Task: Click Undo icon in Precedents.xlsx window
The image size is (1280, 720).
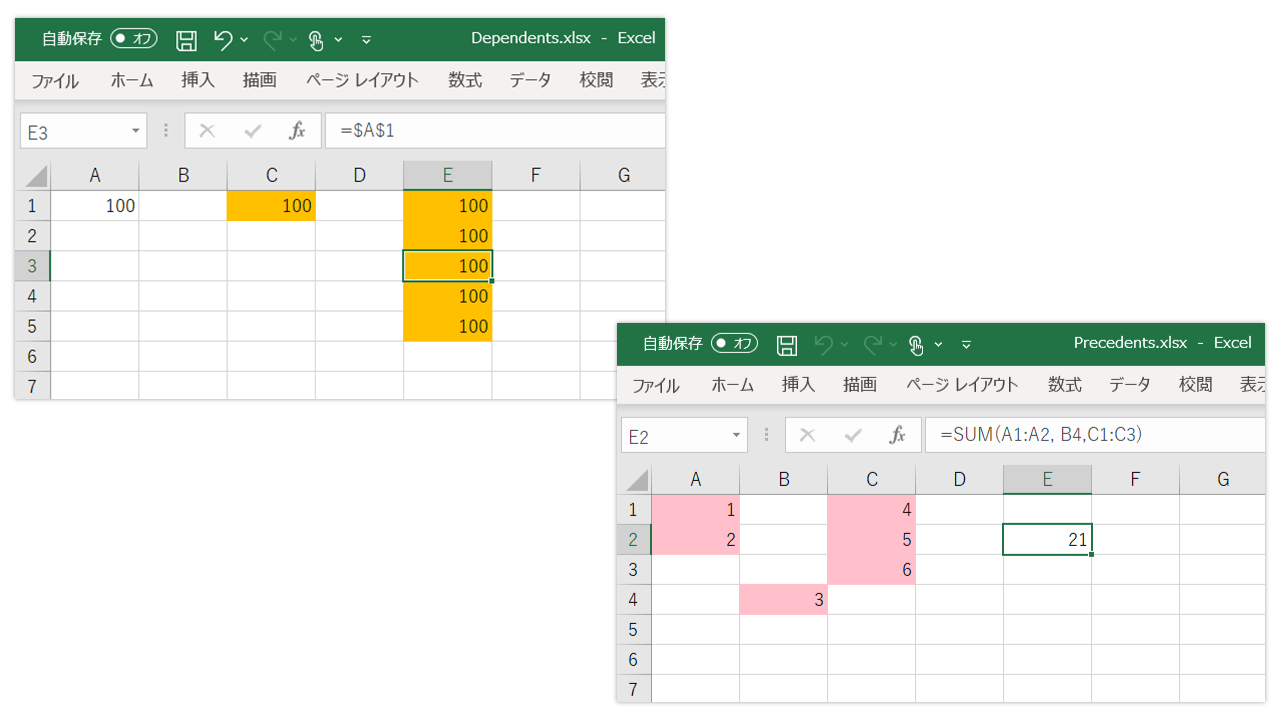Action: click(823, 345)
